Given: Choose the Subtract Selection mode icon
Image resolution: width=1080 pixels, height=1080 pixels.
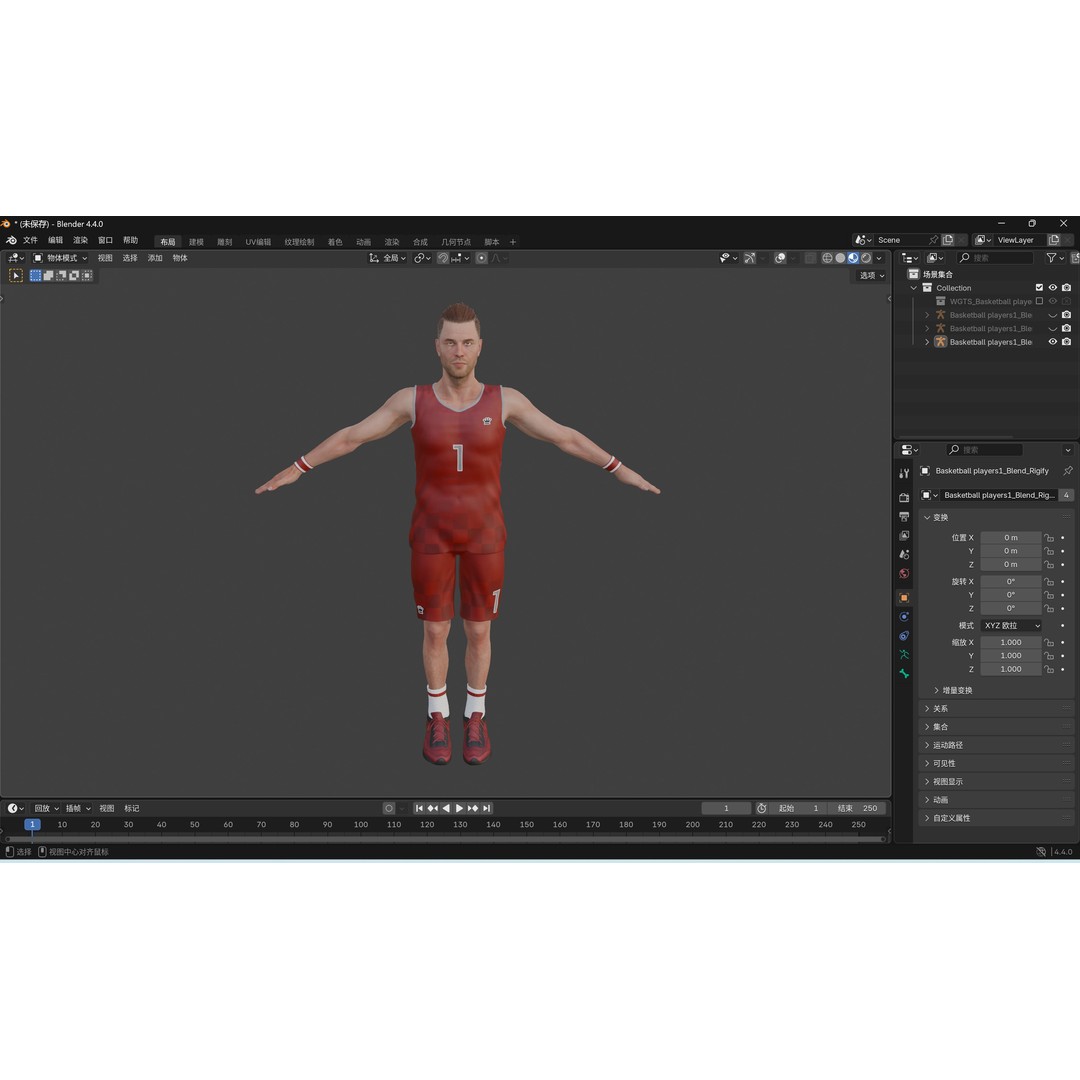Looking at the screenshot, I should [x=61, y=276].
